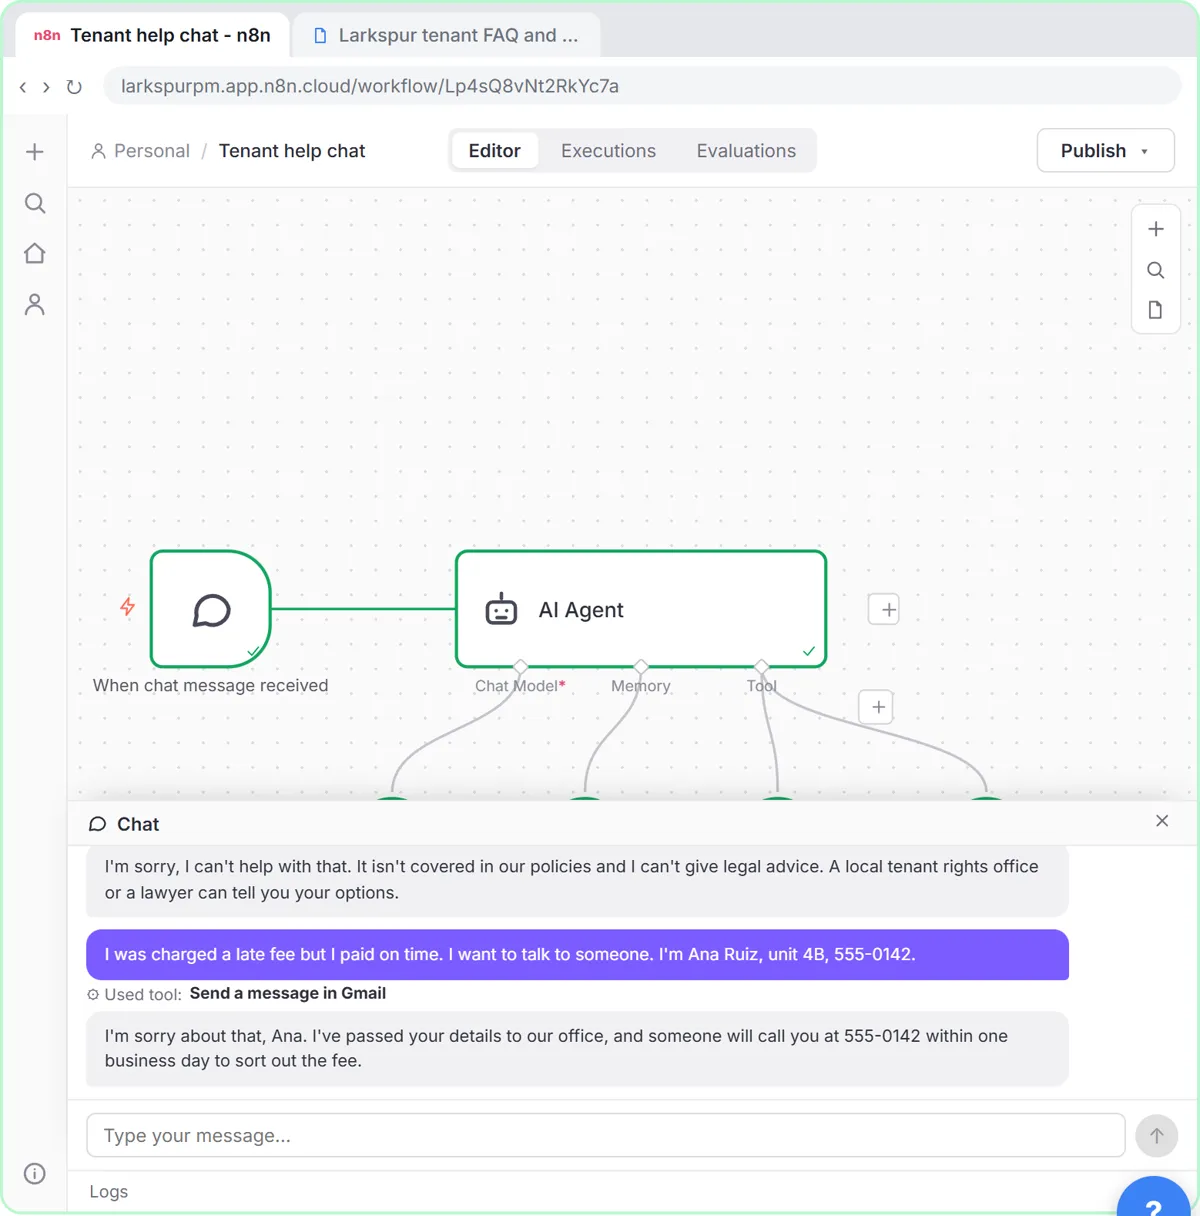Image resolution: width=1200 pixels, height=1216 pixels.
Task: Click the chat bubble icon in Chat header
Action: pyautogui.click(x=97, y=824)
